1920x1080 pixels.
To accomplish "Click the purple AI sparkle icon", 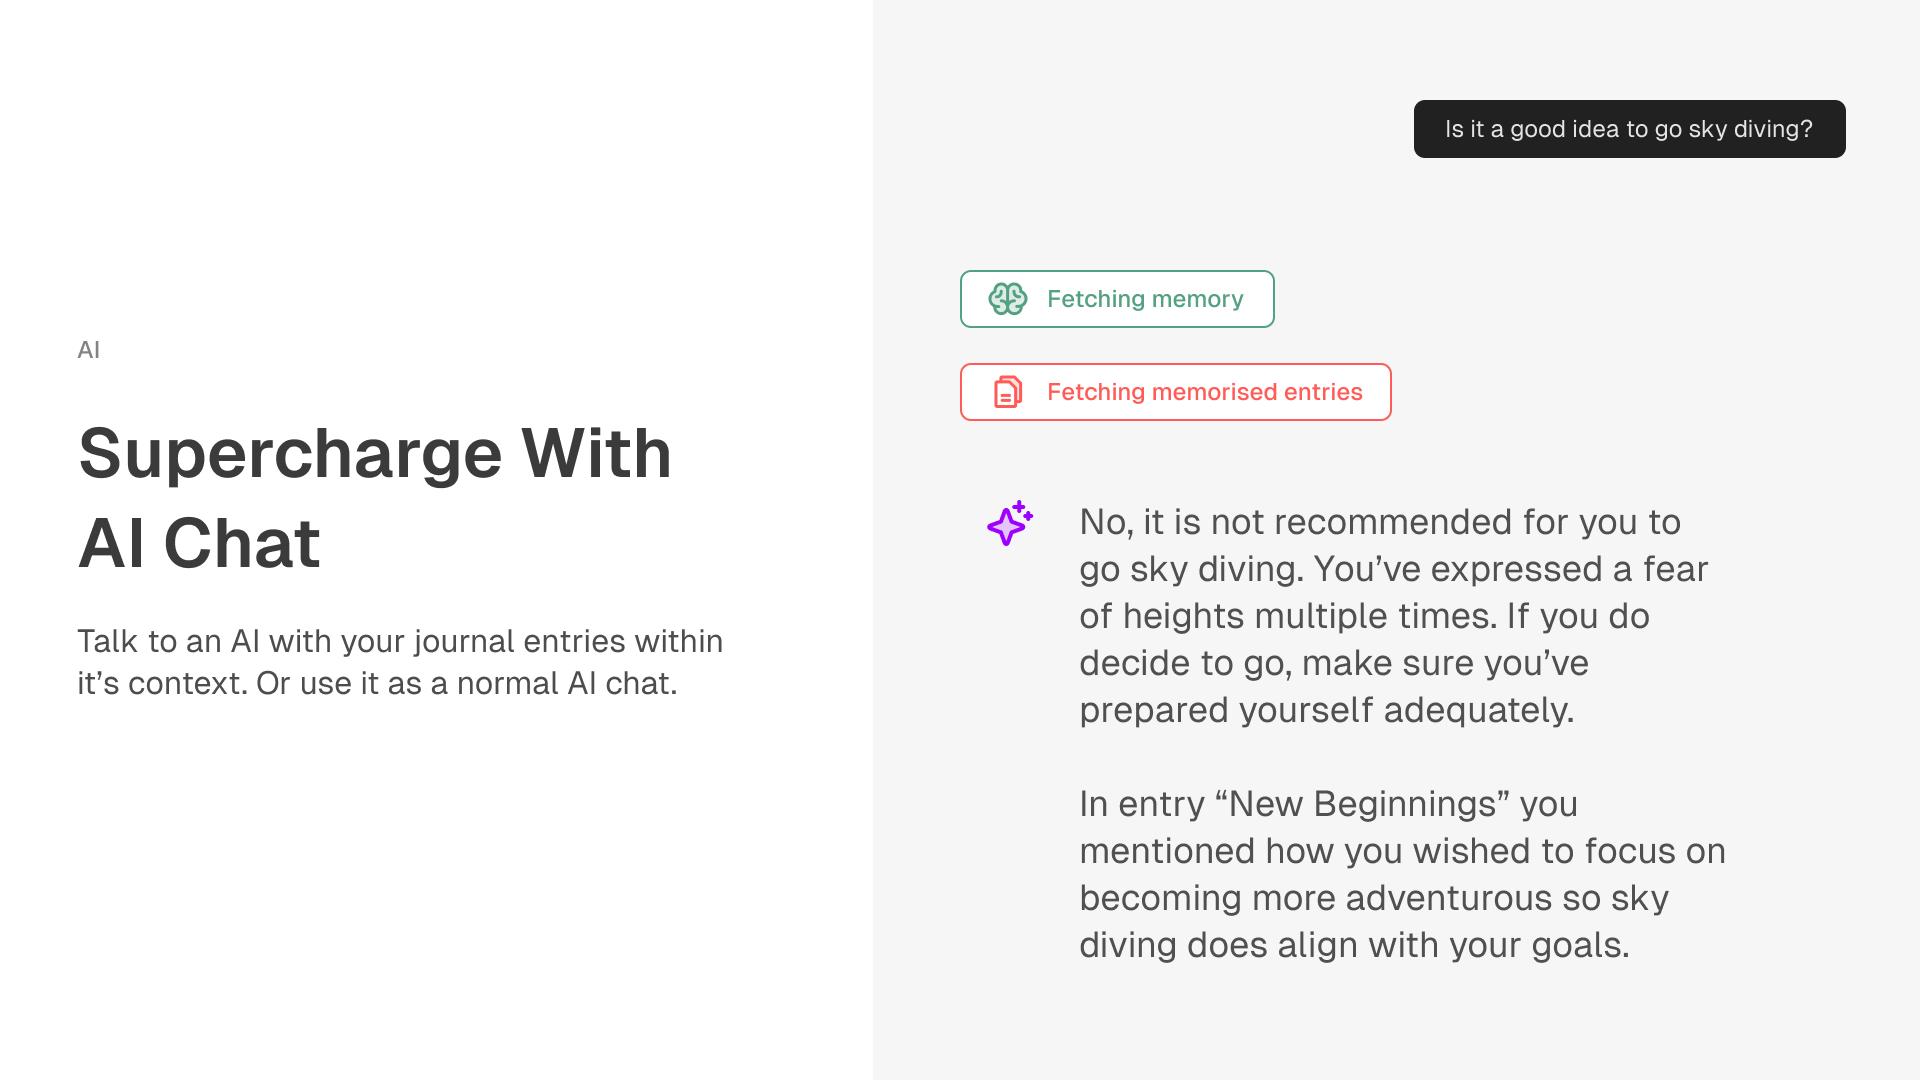I will click(1010, 523).
